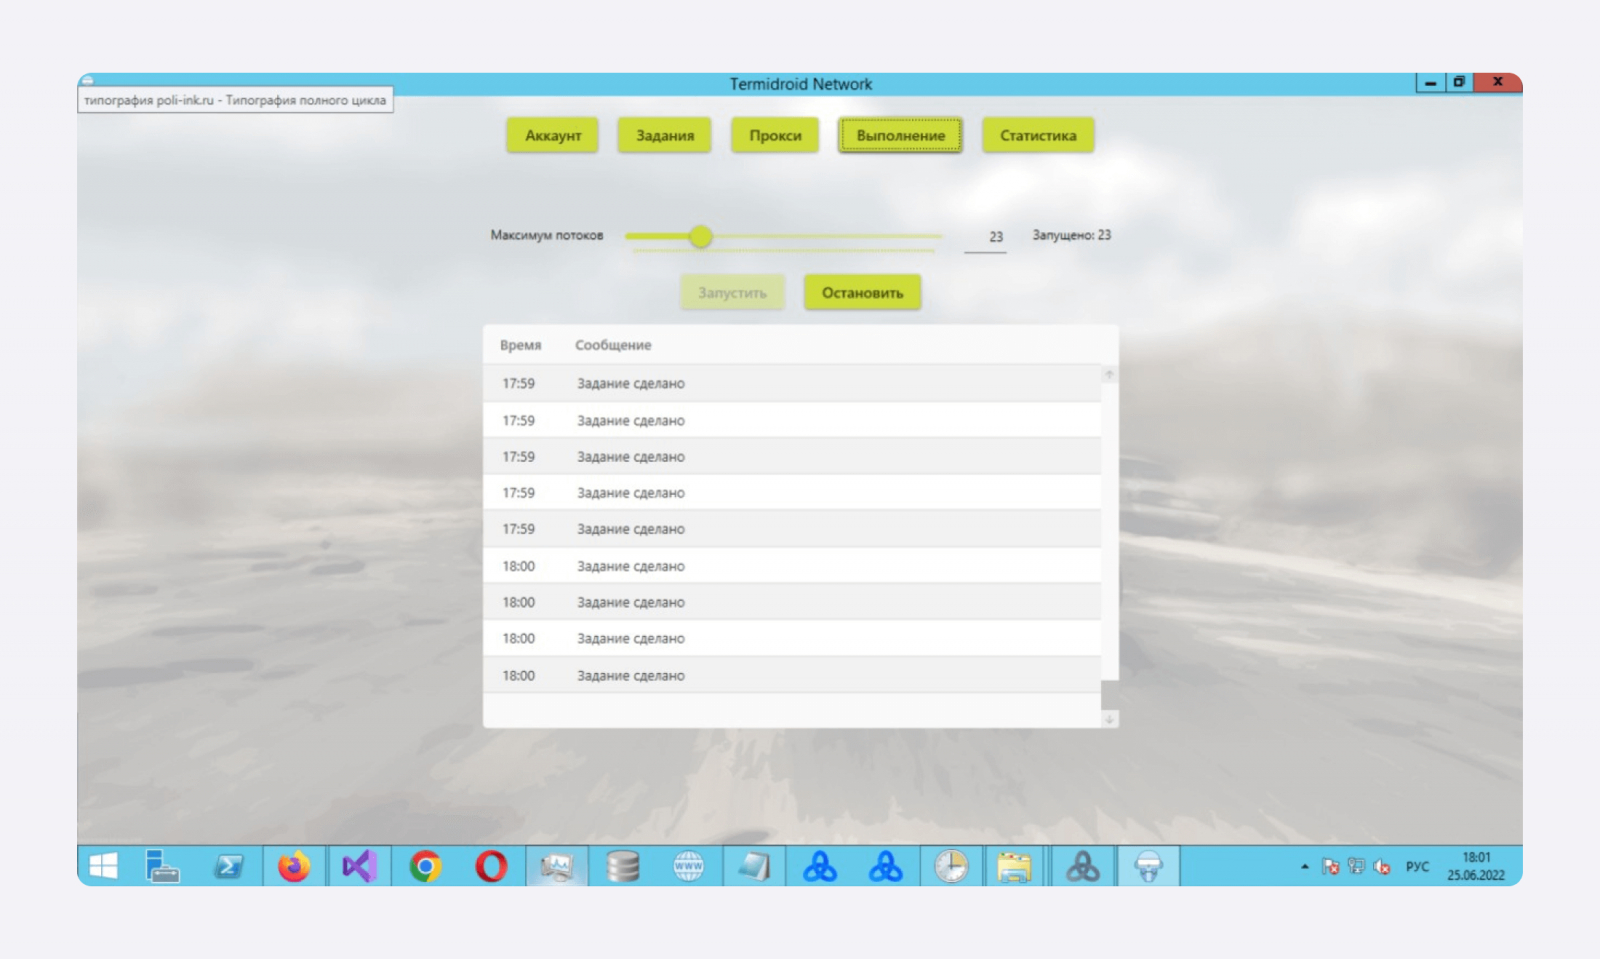Launch Firefox from the taskbar
This screenshot has height=959, width=1600.
click(x=294, y=866)
